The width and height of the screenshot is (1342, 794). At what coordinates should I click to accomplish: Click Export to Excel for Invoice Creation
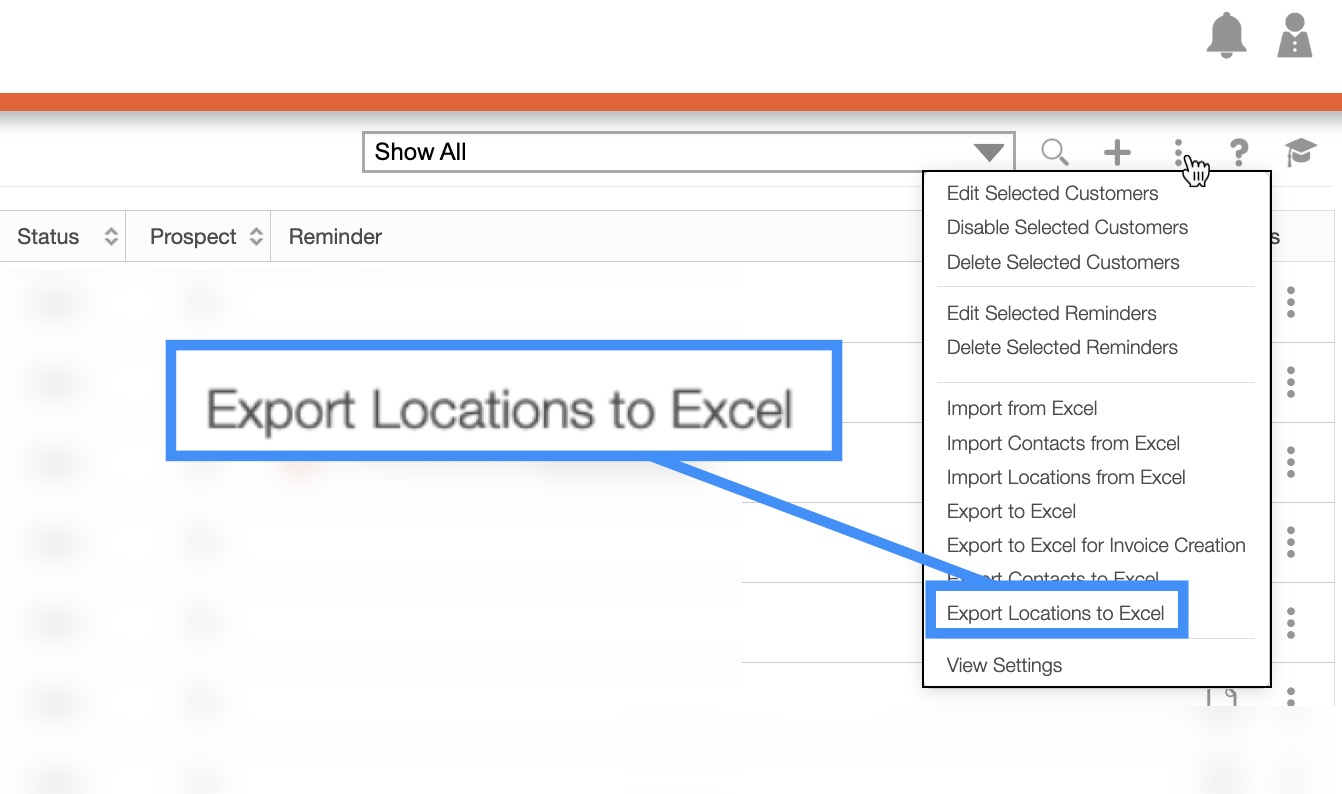click(1095, 545)
